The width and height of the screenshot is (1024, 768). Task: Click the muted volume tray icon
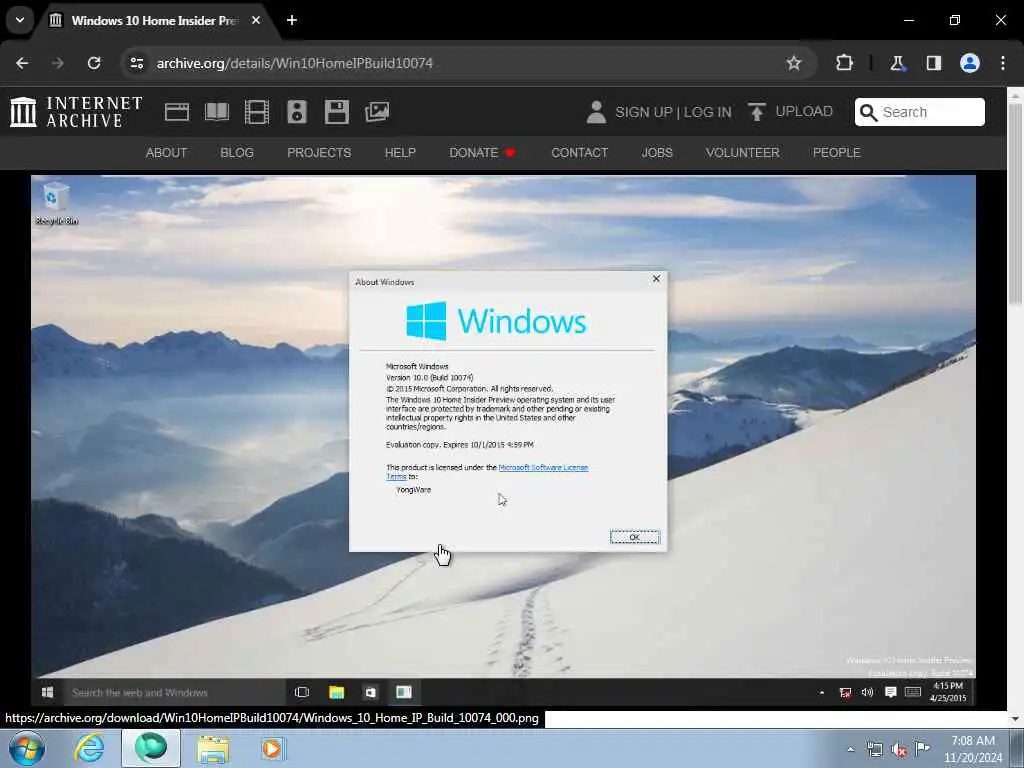tap(899, 750)
